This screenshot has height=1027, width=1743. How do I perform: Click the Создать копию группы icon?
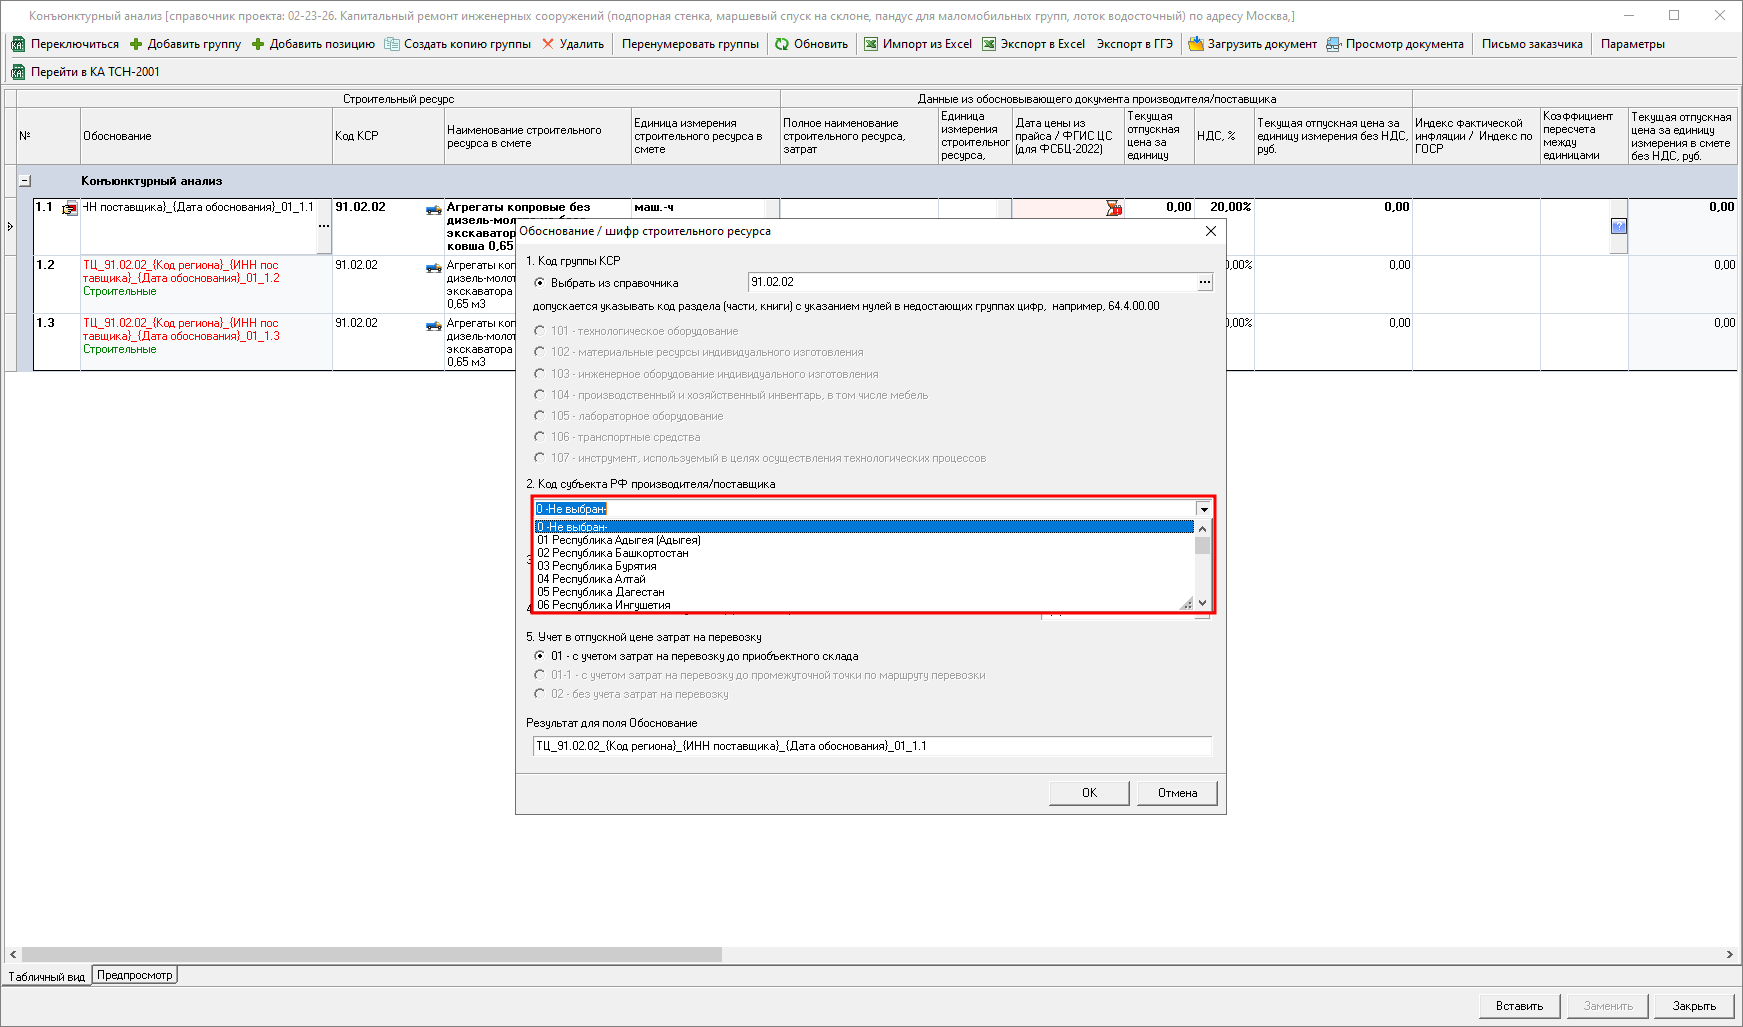(x=392, y=44)
